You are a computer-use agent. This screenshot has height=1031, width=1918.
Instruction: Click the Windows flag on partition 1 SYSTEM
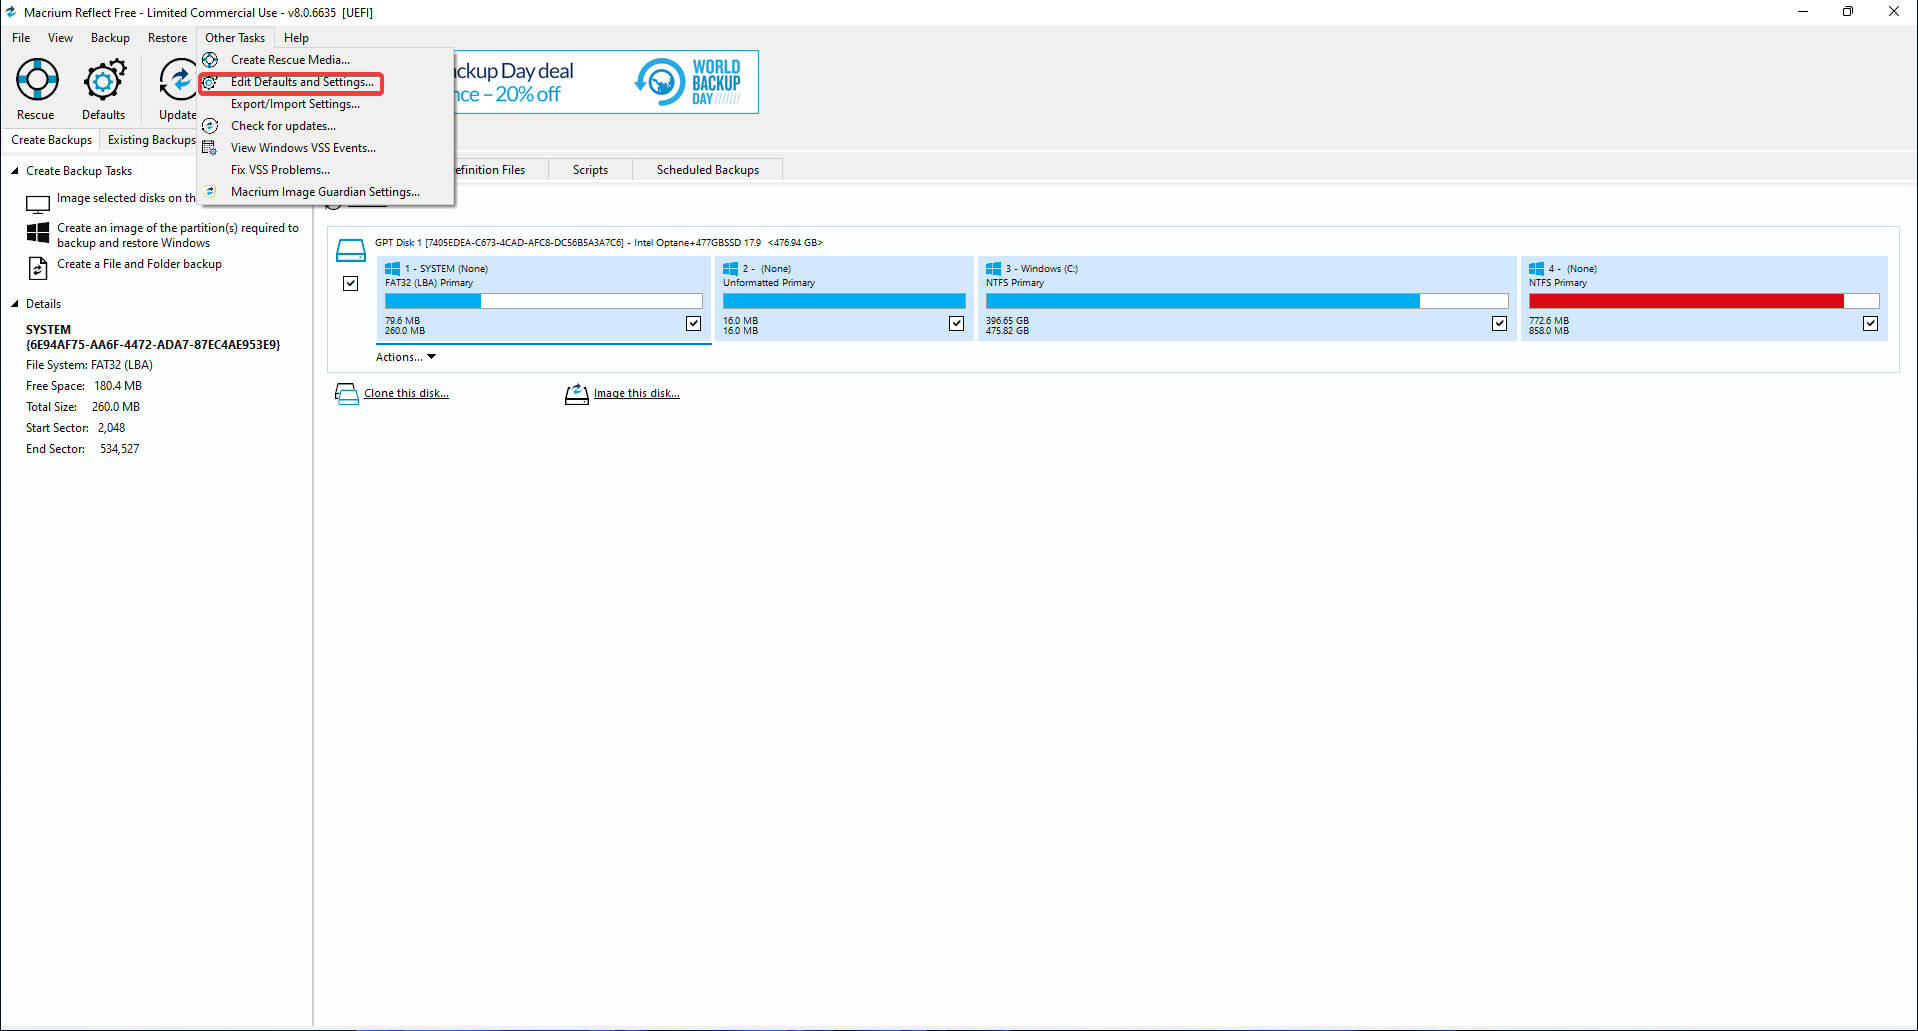coord(393,269)
